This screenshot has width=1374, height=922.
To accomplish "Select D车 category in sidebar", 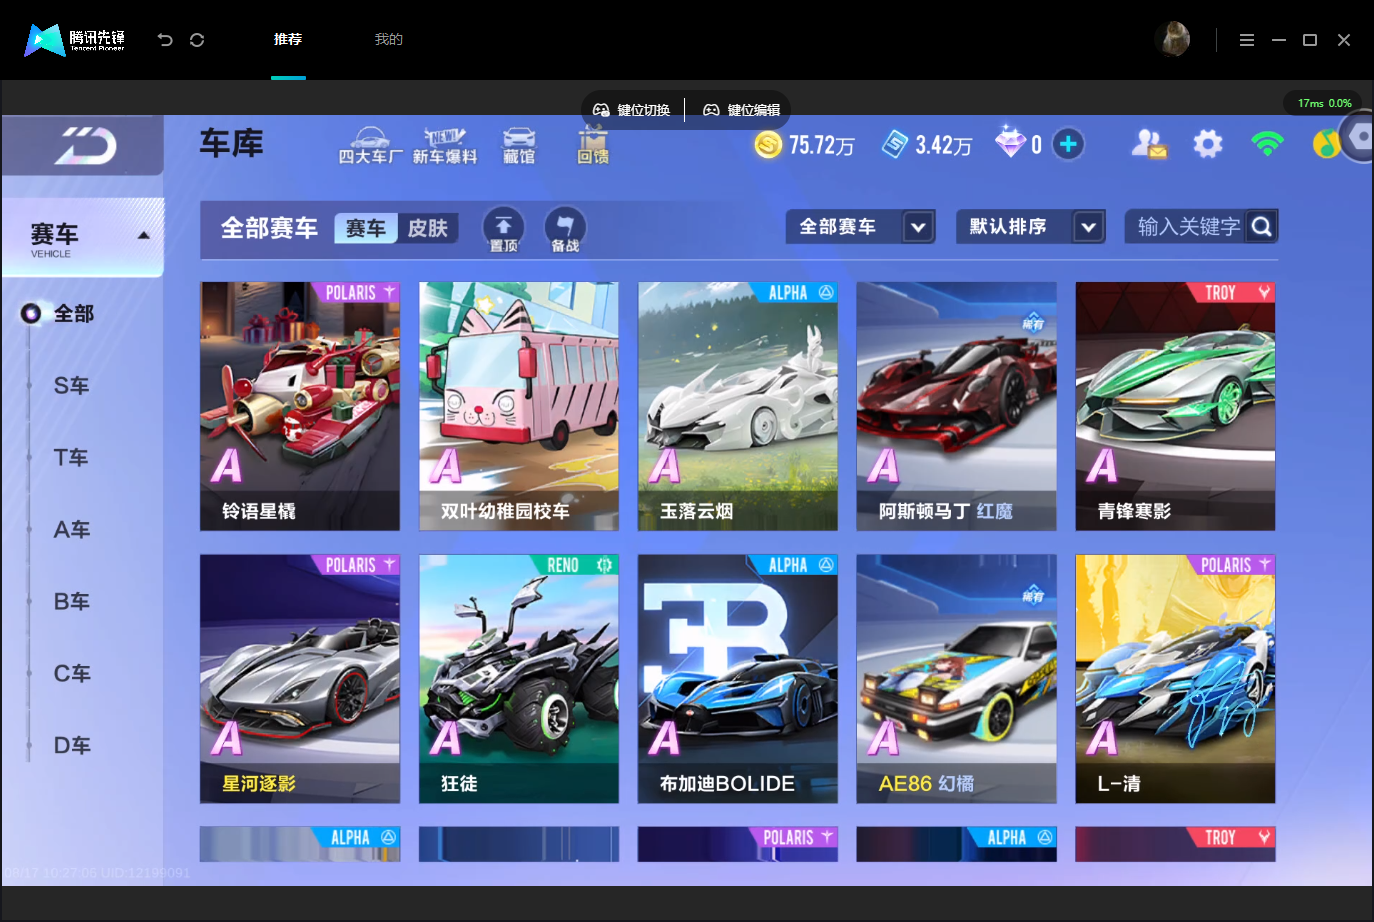I will click(71, 746).
